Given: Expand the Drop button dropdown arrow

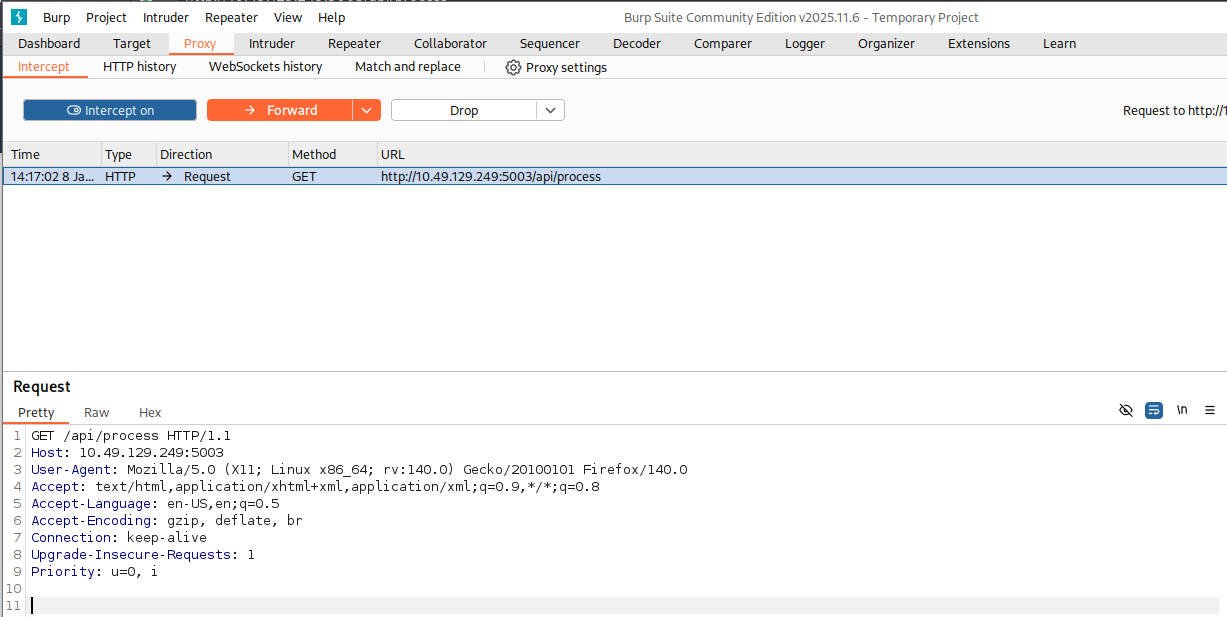Looking at the screenshot, I should click(x=550, y=110).
